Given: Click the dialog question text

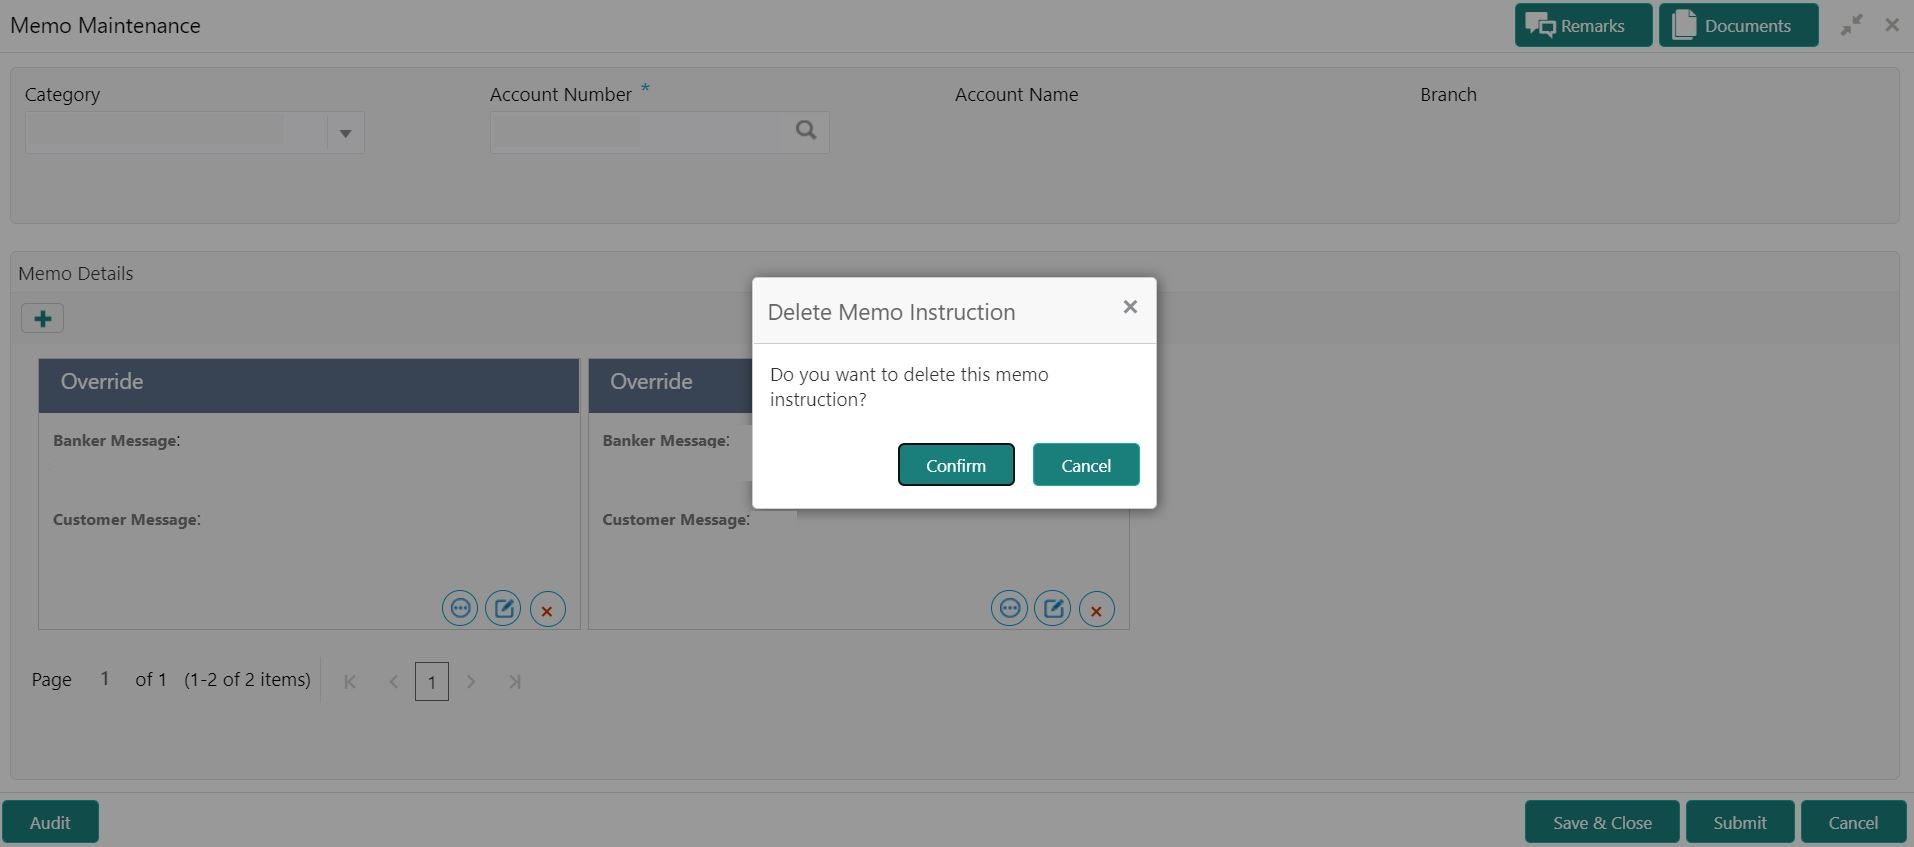Looking at the screenshot, I should tap(909, 387).
